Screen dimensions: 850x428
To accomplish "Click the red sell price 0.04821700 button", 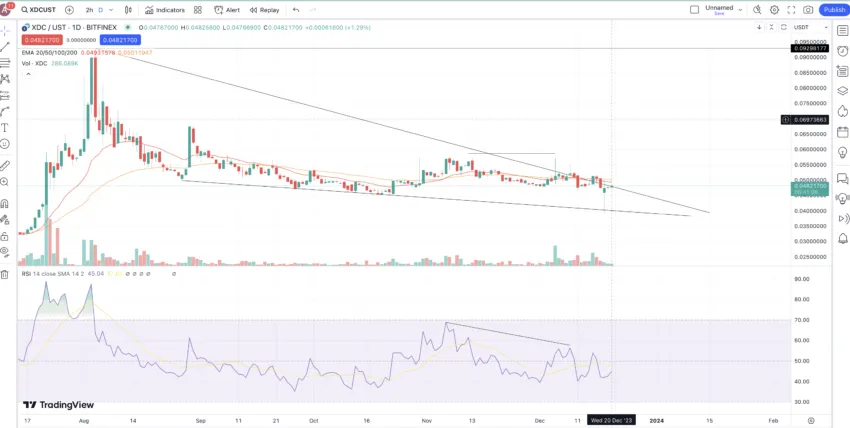I will pyautogui.click(x=42, y=40).
